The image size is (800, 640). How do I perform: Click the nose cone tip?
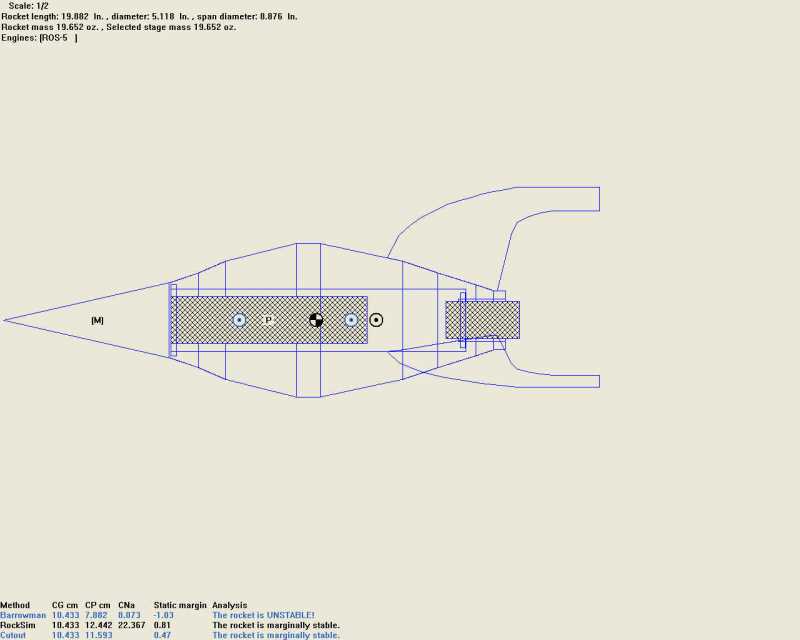(x=6, y=320)
